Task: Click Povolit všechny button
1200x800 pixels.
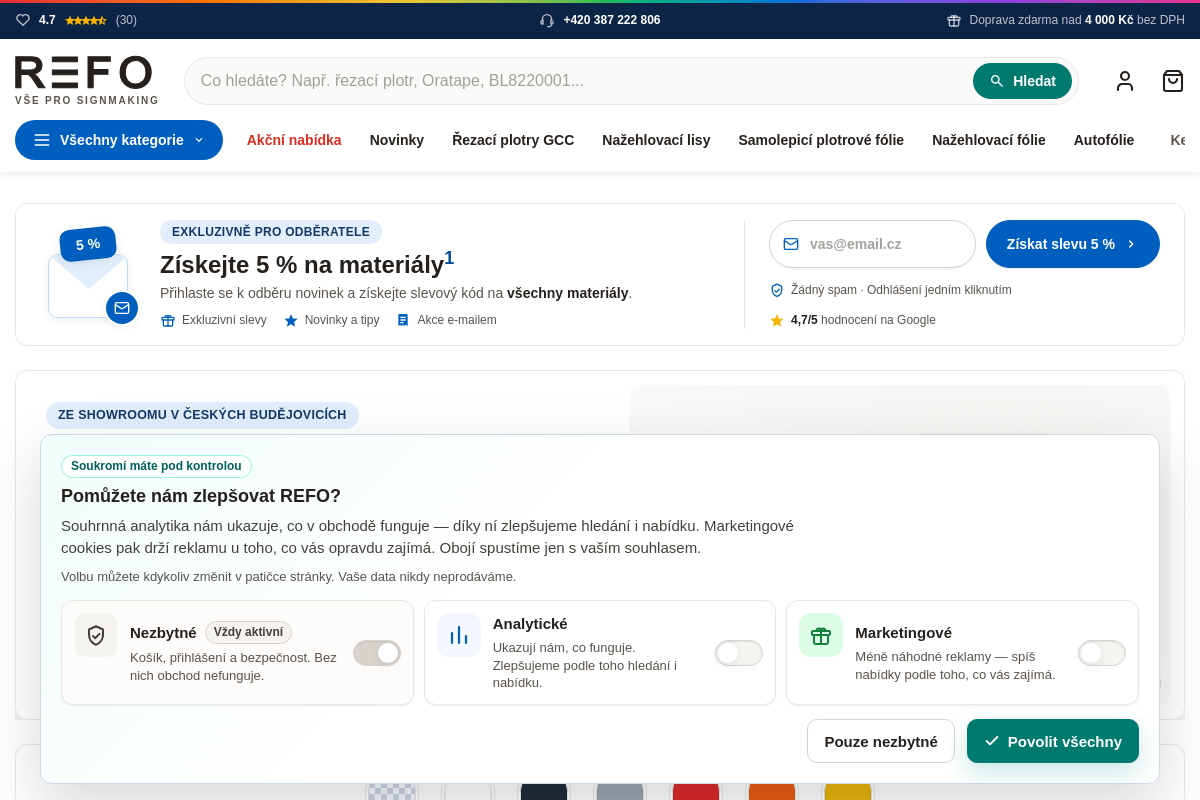Action: click(x=1053, y=741)
